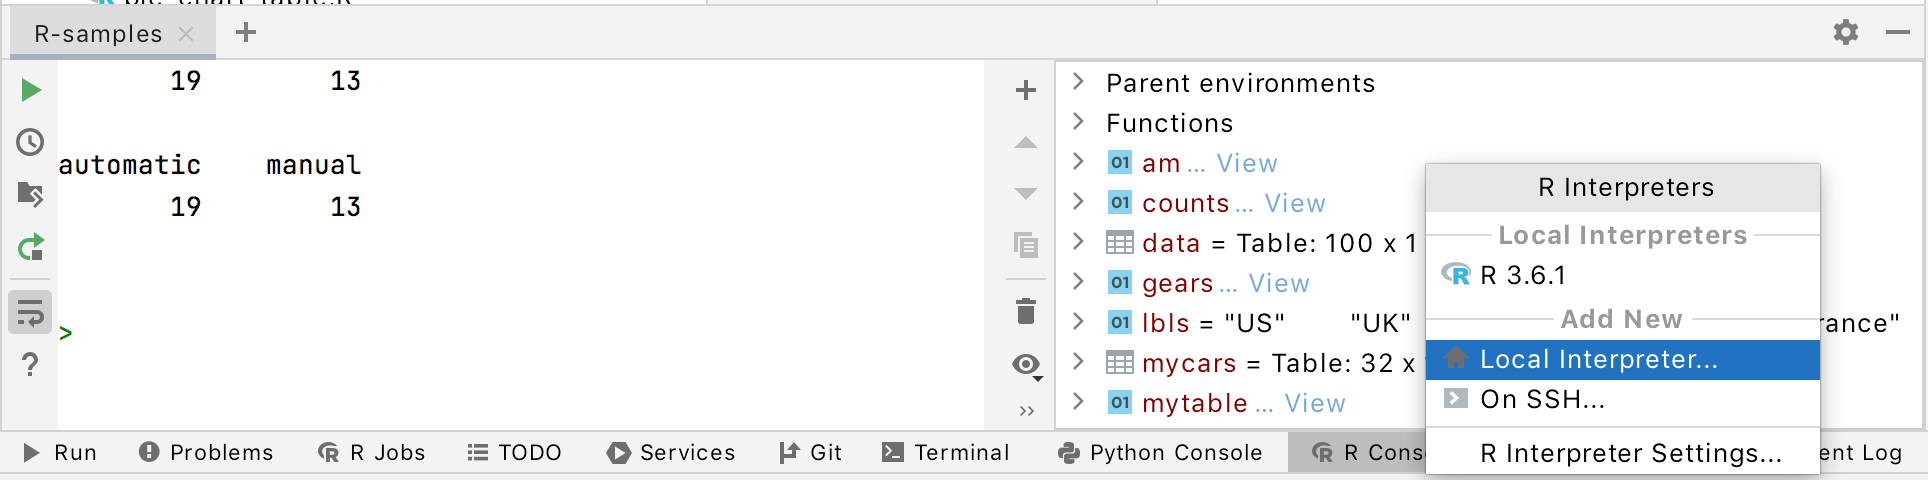The width and height of the screenshot is (1928, 480).
Task: Add a new console tab with plus
Action: pyautogui.click(x=246, y=33)
